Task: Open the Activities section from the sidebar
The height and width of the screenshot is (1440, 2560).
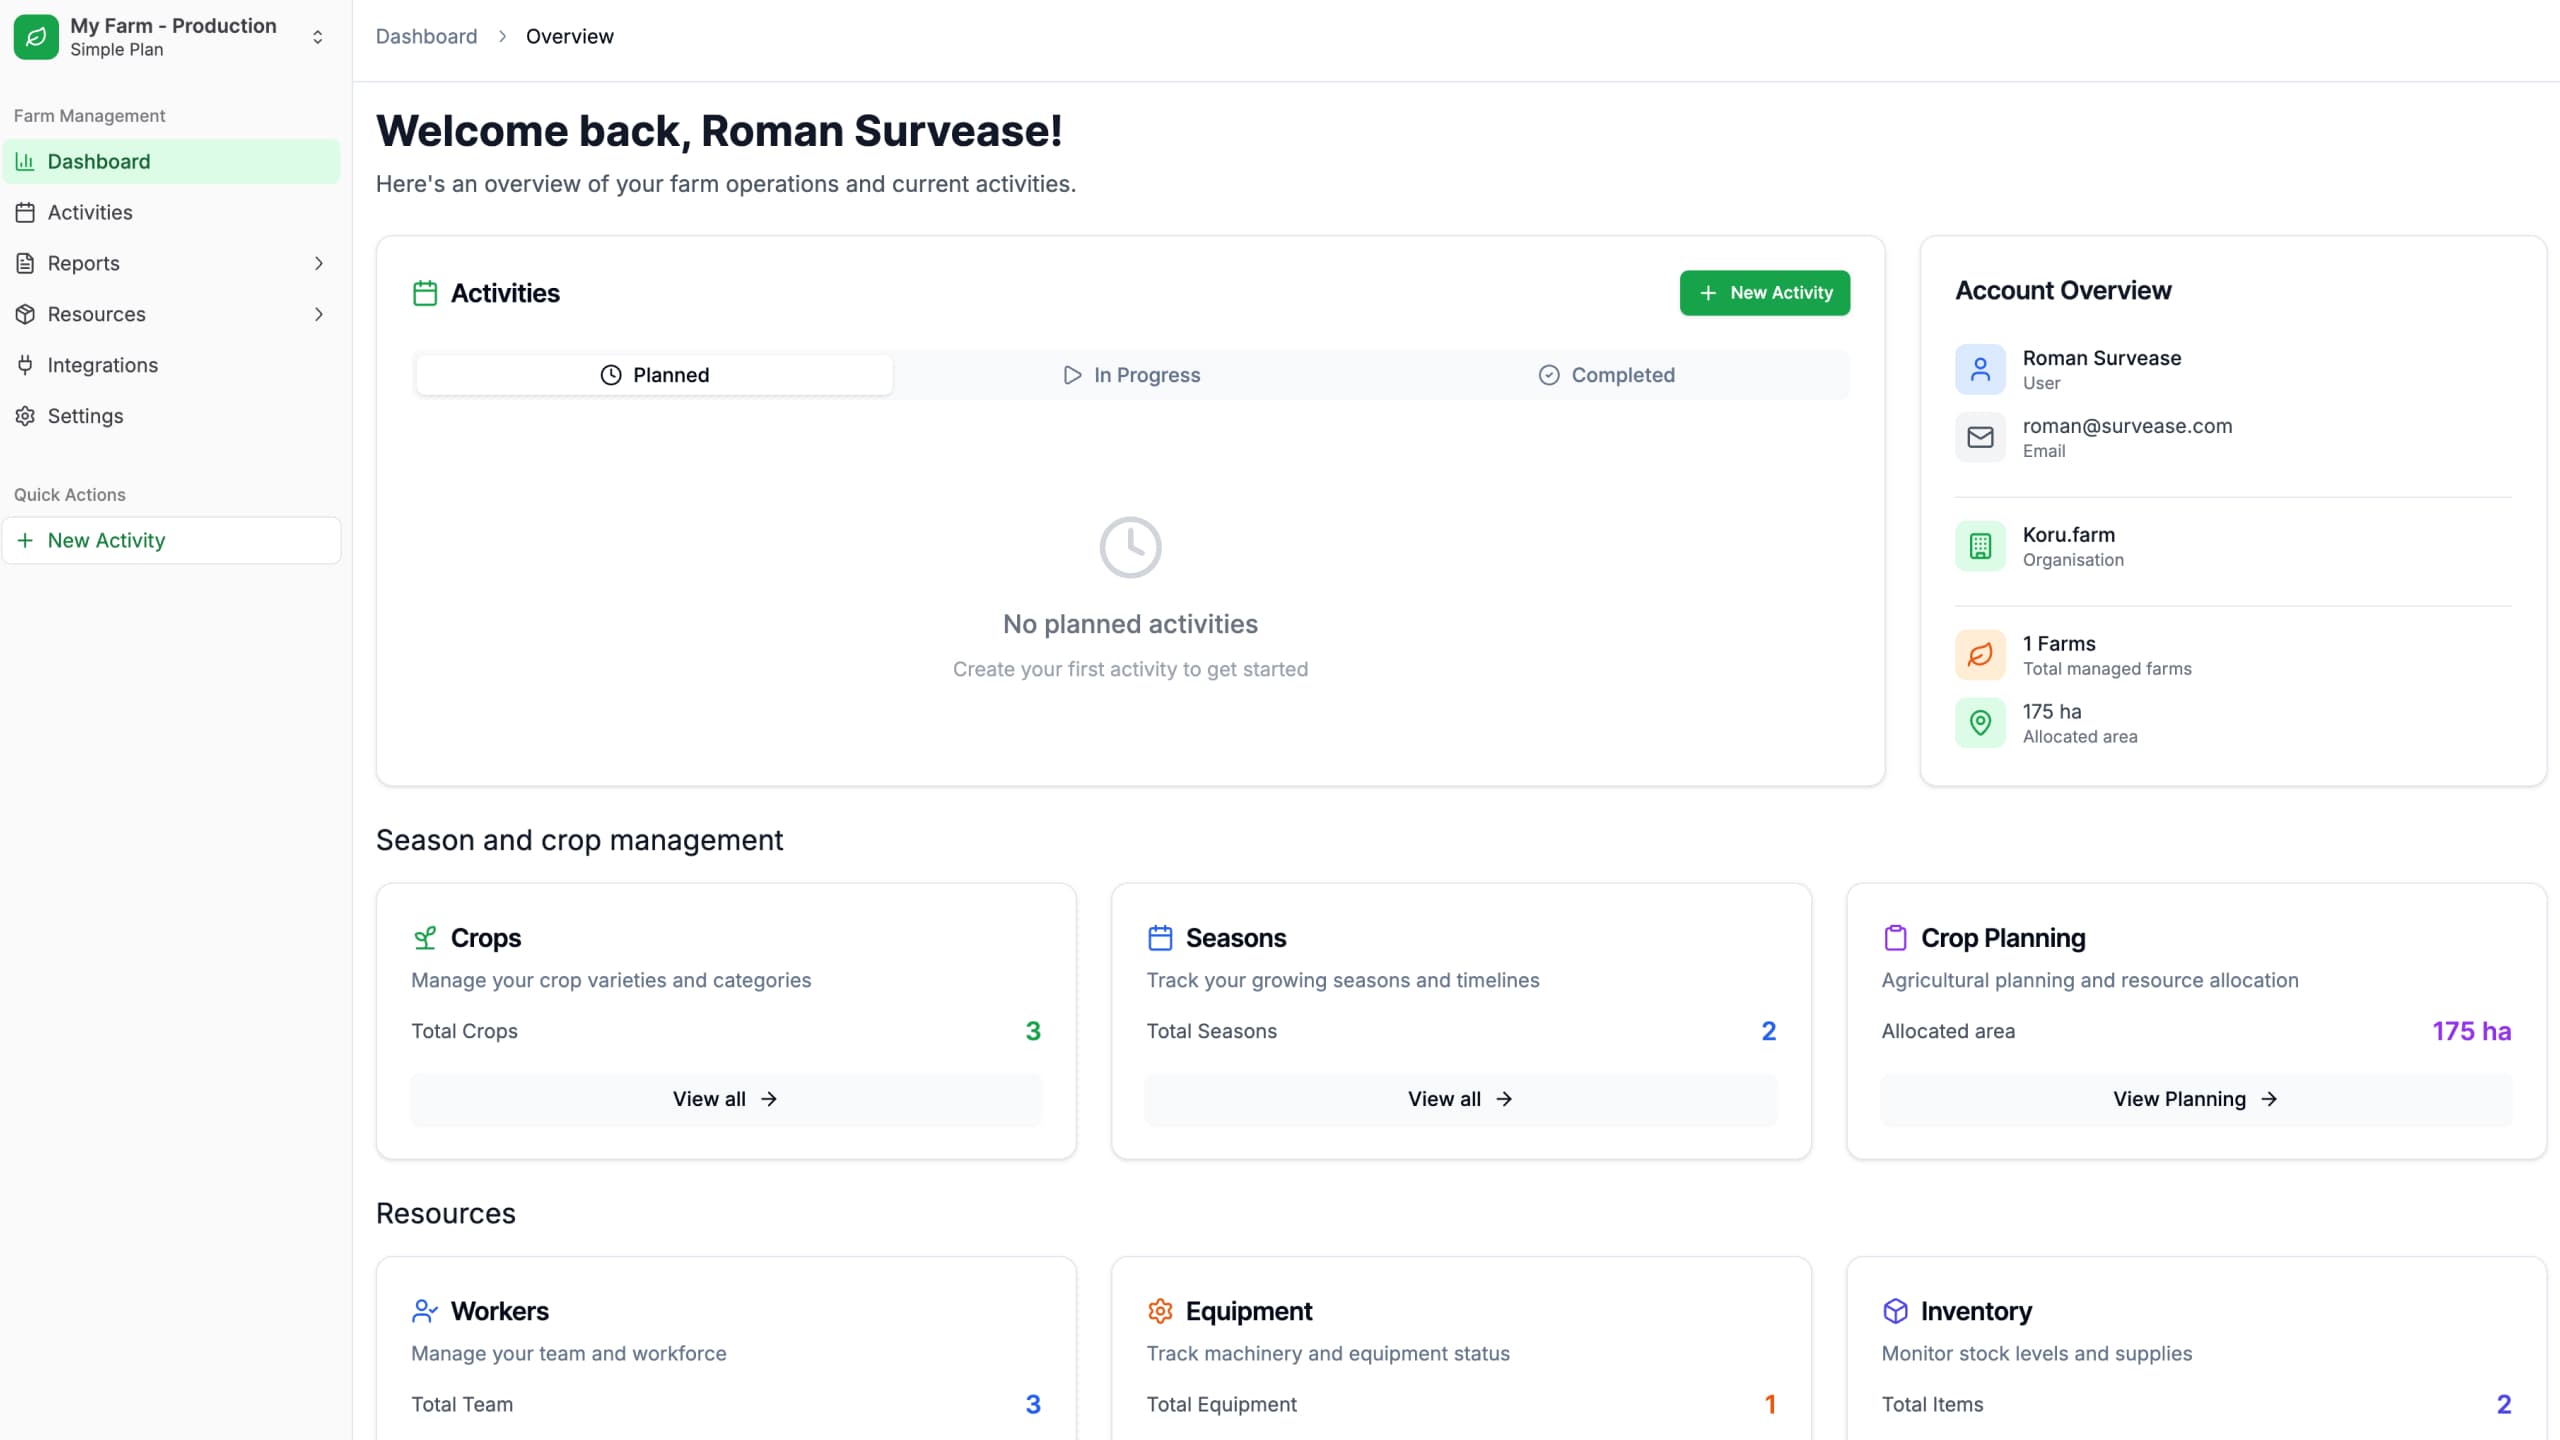Action: (90, 212)
